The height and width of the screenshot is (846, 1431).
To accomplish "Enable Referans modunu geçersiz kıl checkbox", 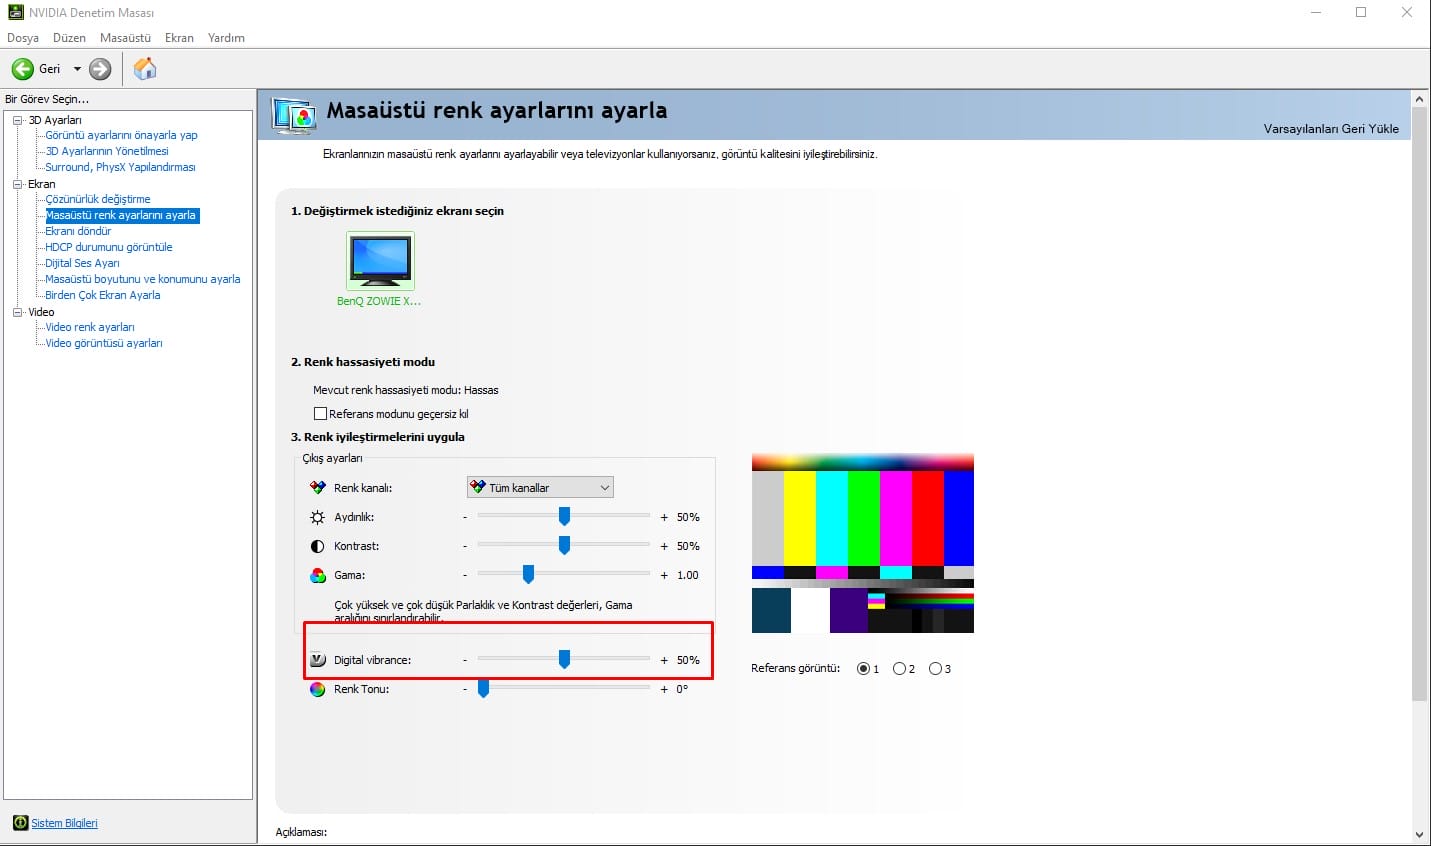I will pos(321,414).
